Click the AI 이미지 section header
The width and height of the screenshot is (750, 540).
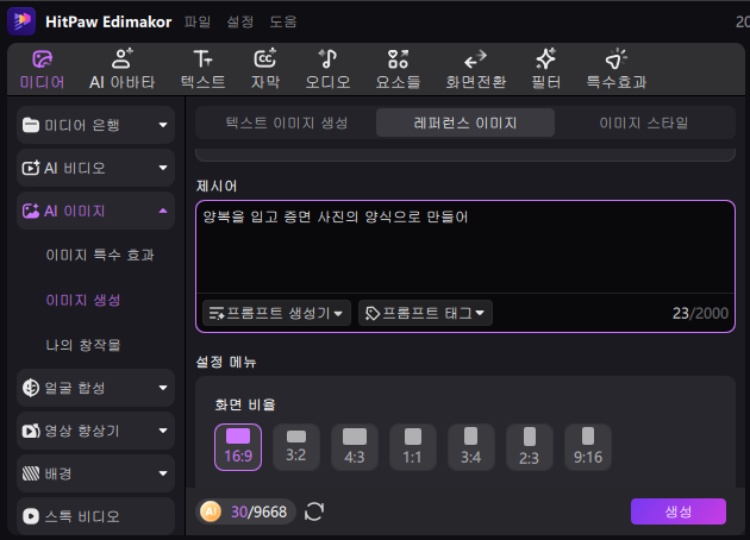[96, 211]
